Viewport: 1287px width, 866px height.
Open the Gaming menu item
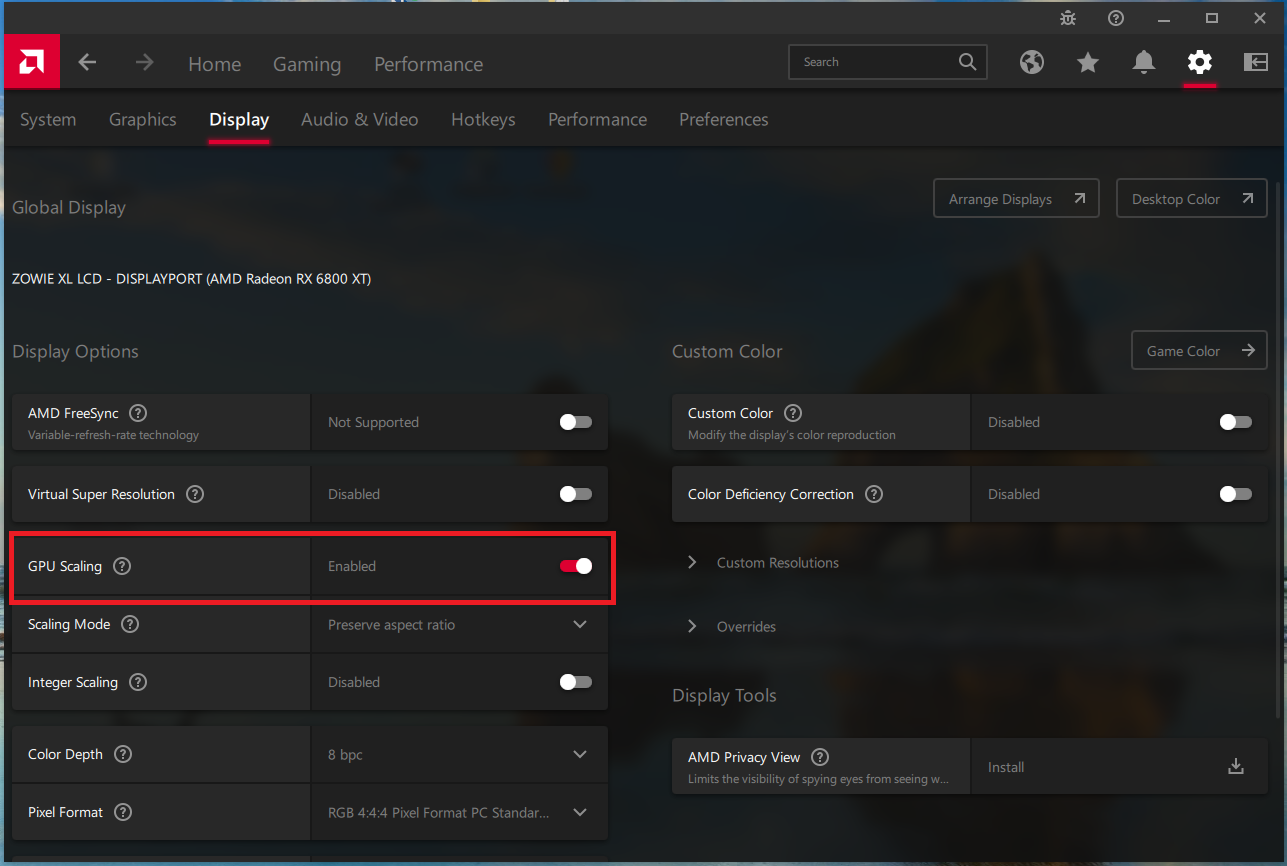click(x=307, y=64)
